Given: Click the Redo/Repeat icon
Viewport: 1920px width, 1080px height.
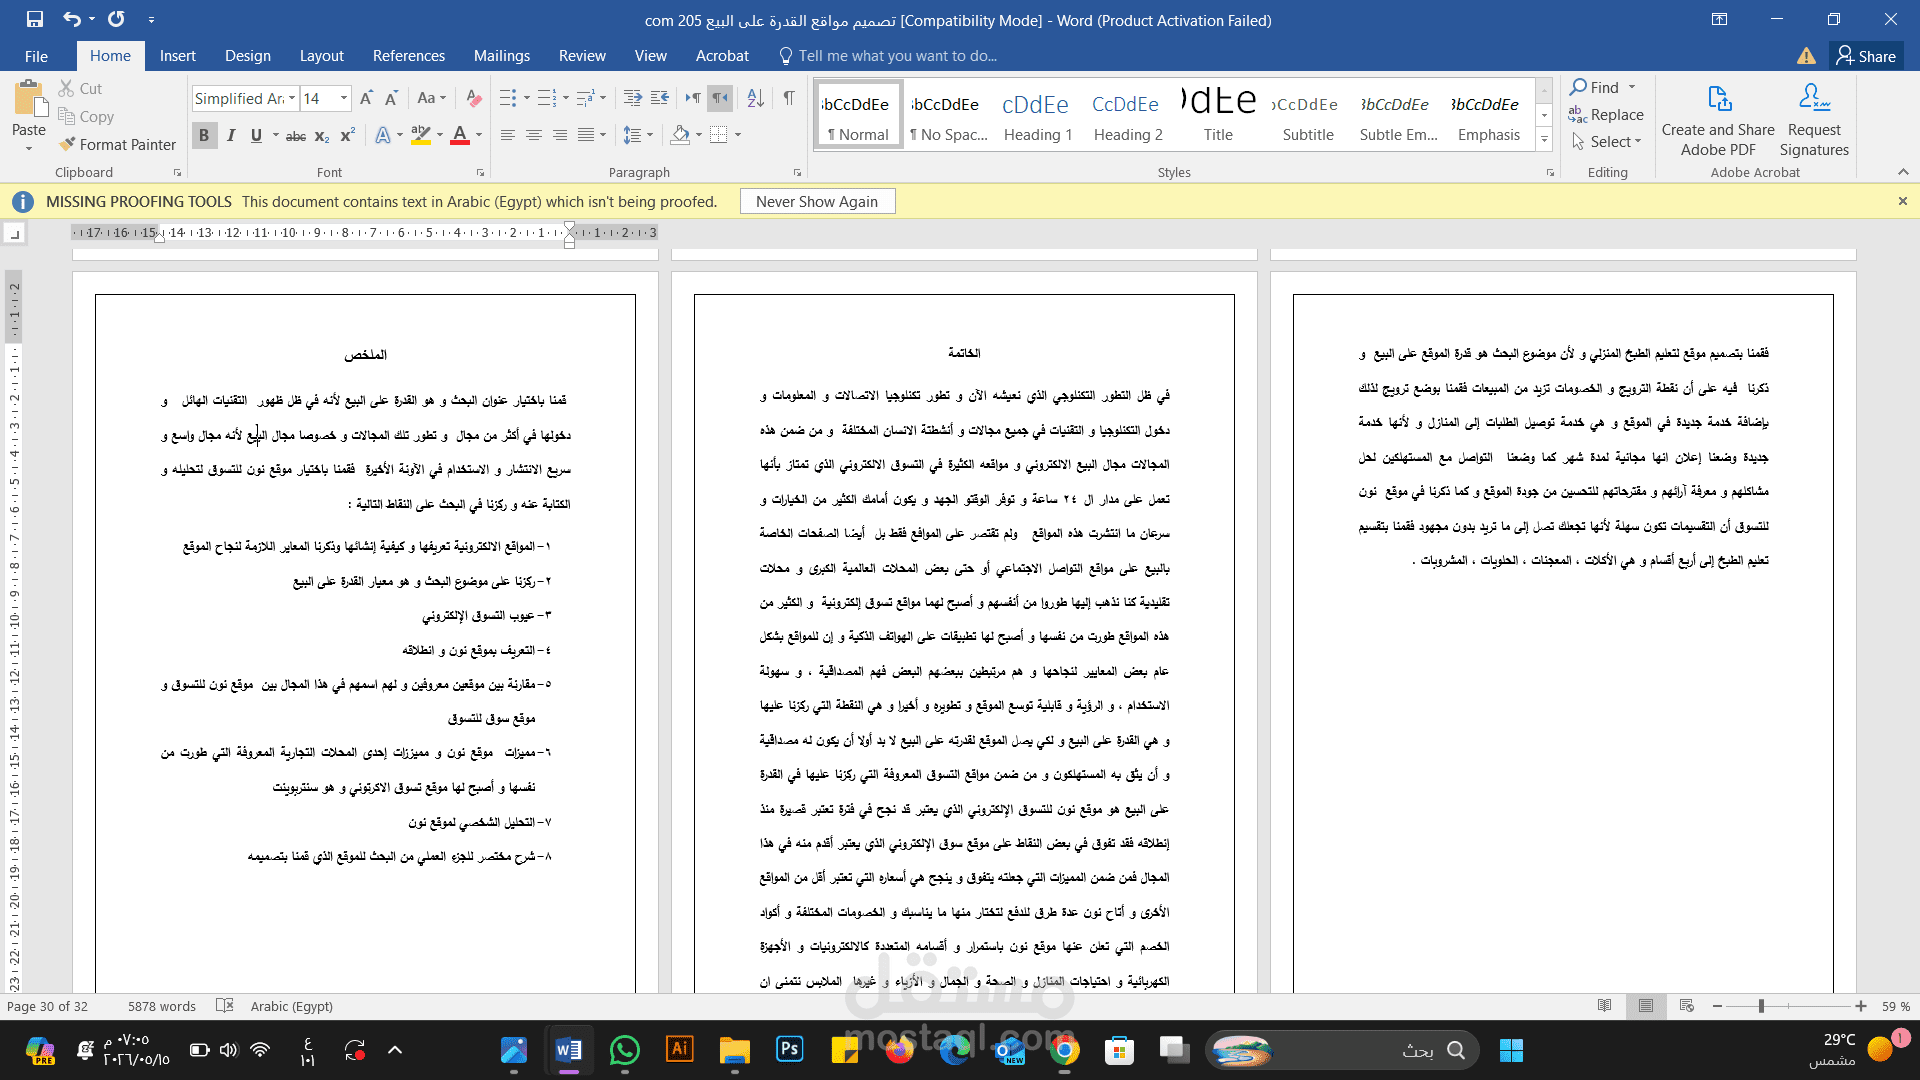Looking at the screenshot, I should pyautogui.click(x=116, y=19).
